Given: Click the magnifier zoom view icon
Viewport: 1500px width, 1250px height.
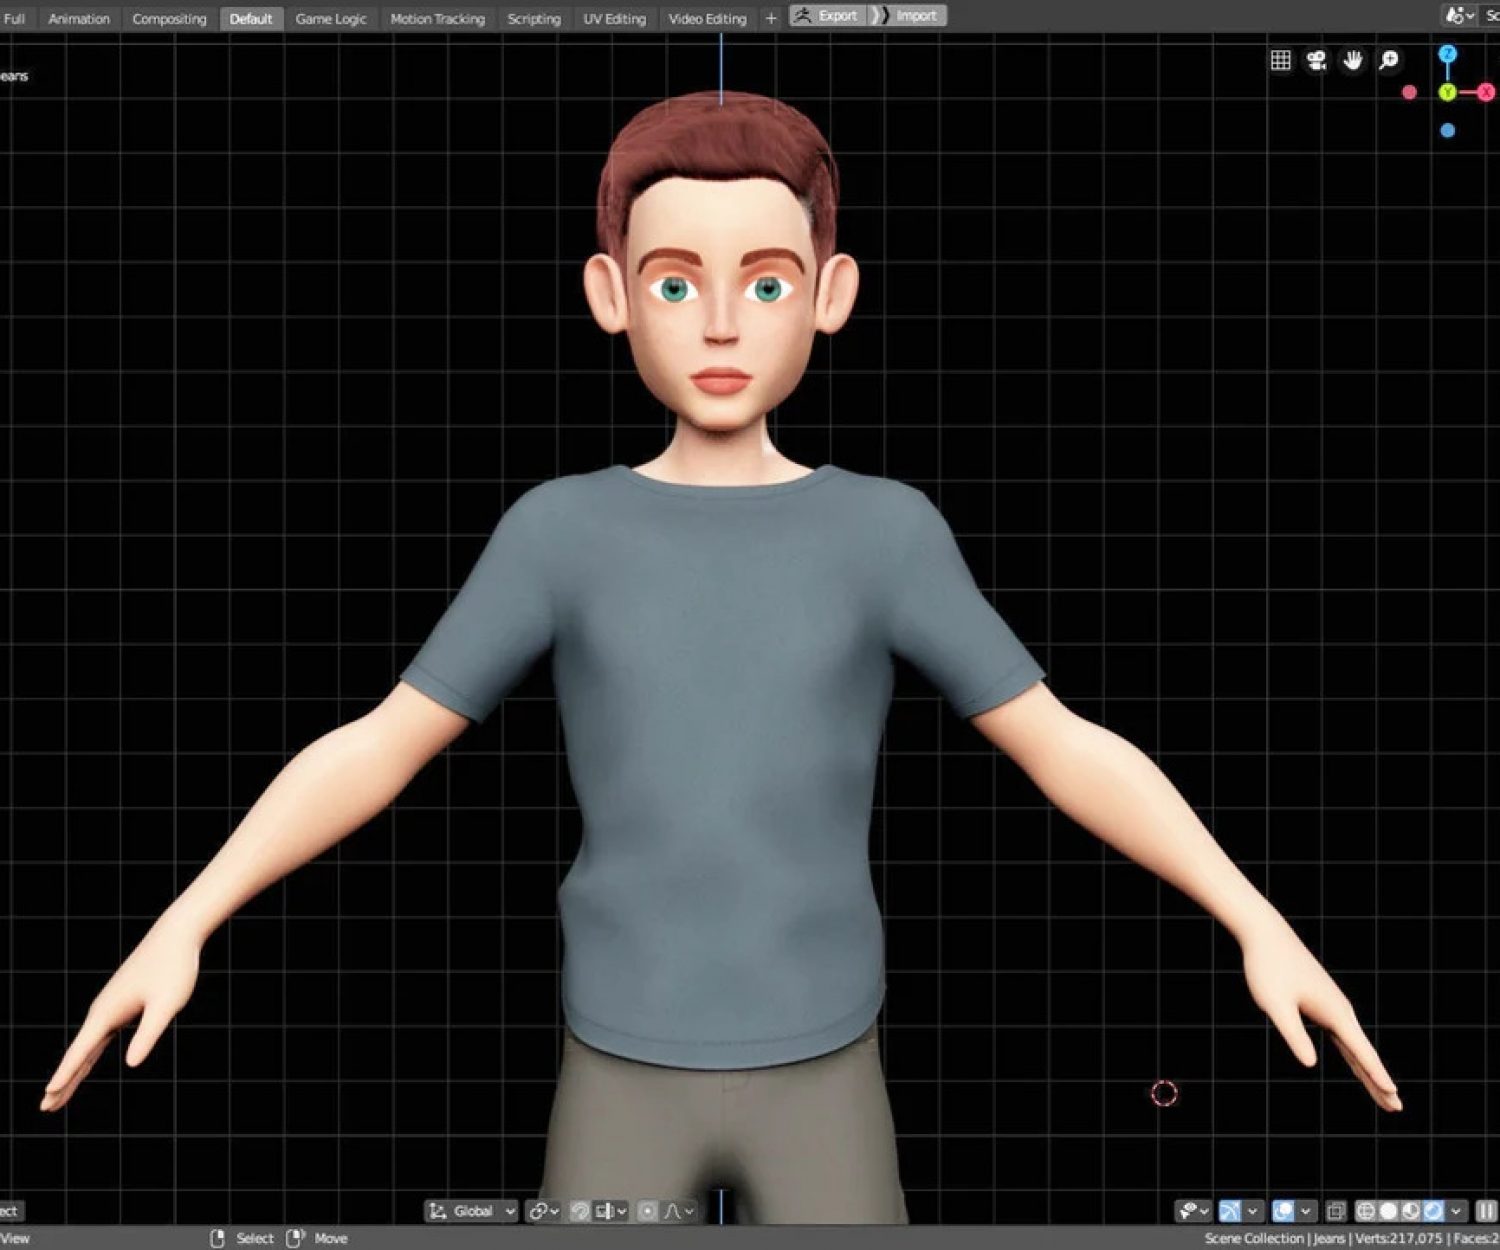Looking at the screenshot, I should [1389, 61].
